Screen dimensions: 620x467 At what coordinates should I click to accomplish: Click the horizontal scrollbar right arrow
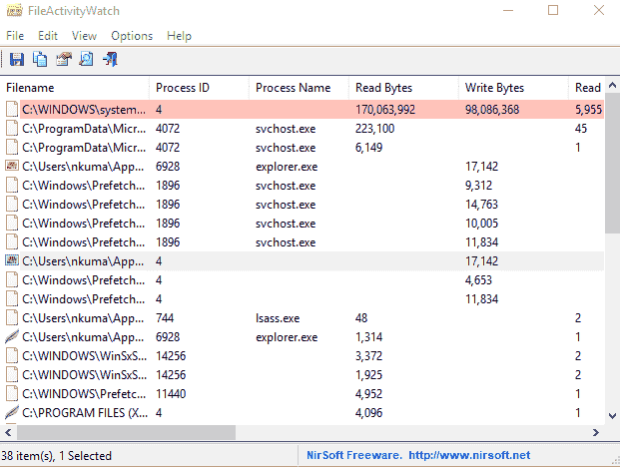pos(595,433)
